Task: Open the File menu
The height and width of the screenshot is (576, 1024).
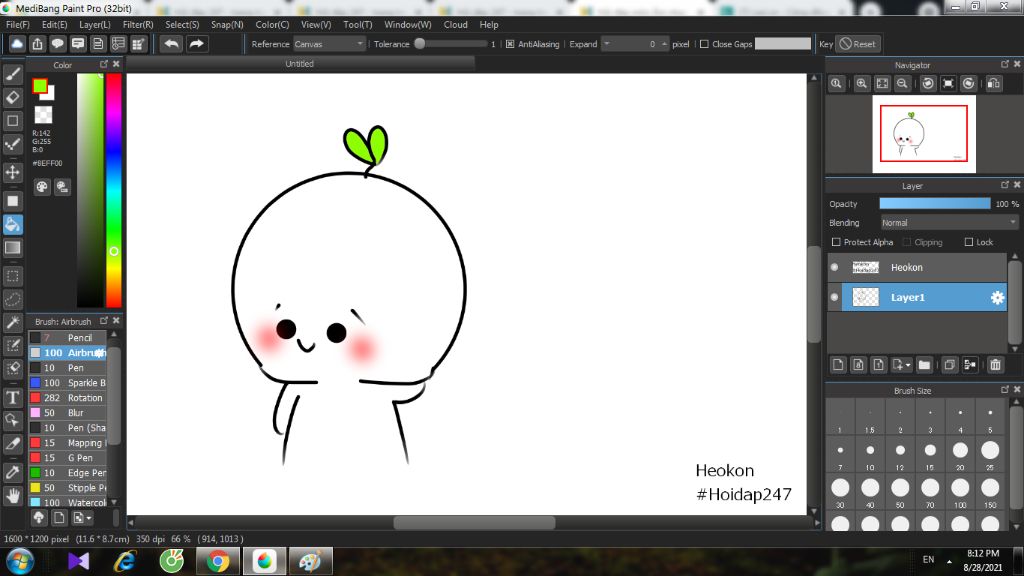Action: pos(18,25)
